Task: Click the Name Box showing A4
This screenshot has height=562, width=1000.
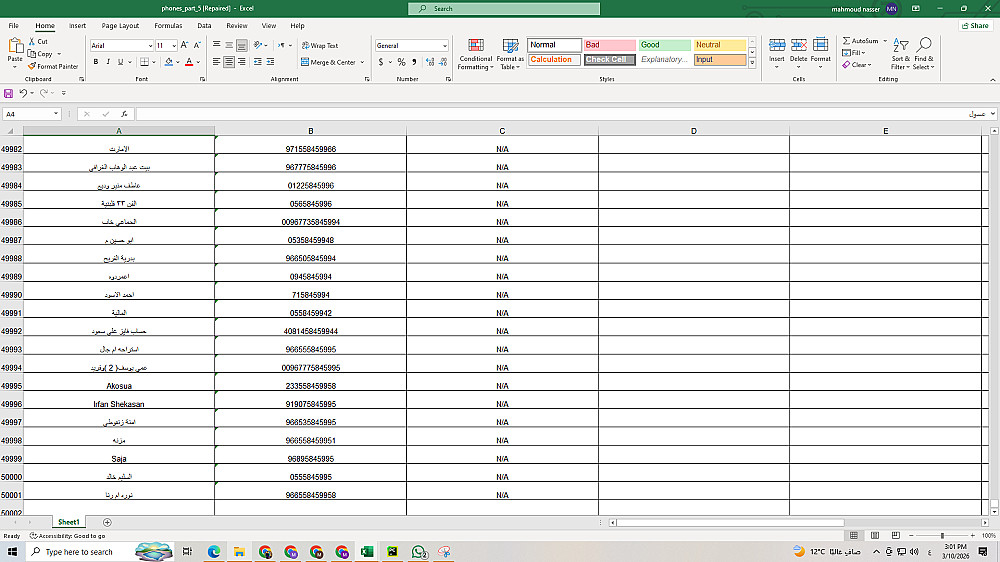Action: click(31, 114)
